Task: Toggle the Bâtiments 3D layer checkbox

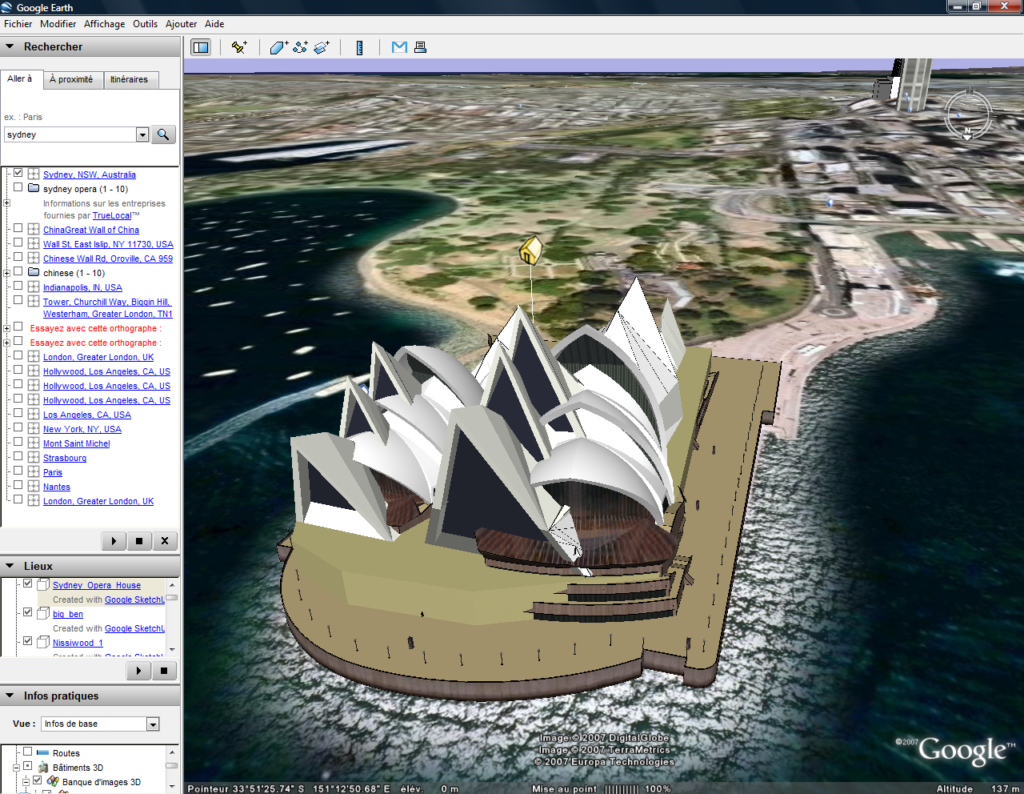Action: [x=27, y=767]
